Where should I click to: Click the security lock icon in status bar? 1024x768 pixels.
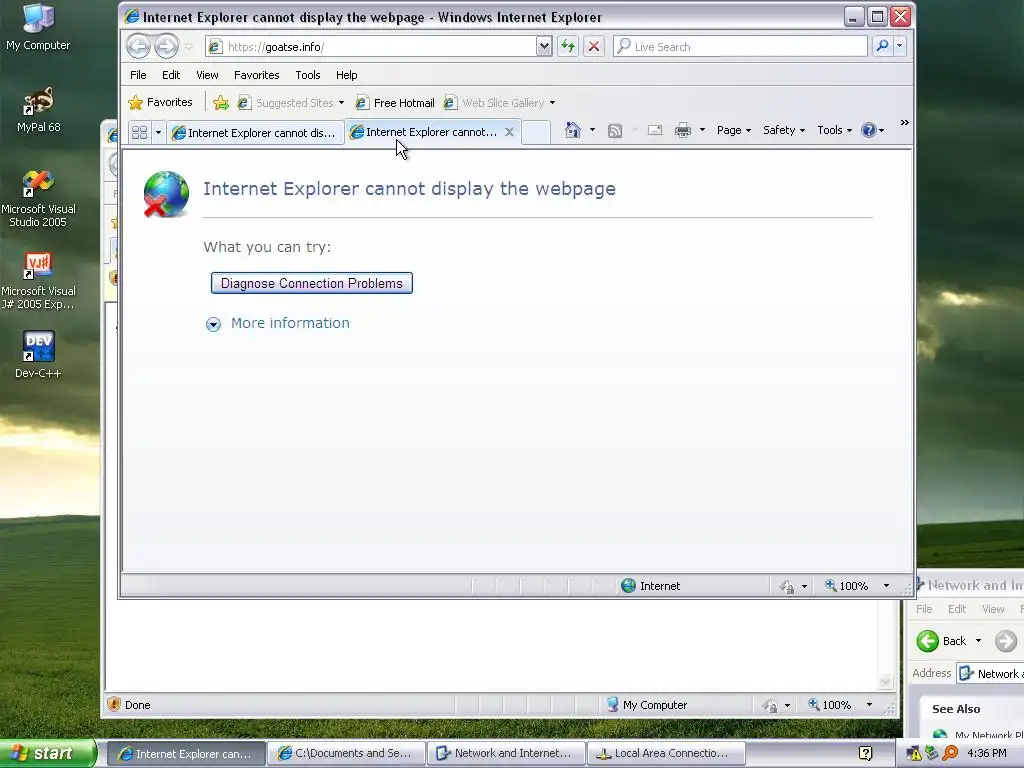(786, 586)
